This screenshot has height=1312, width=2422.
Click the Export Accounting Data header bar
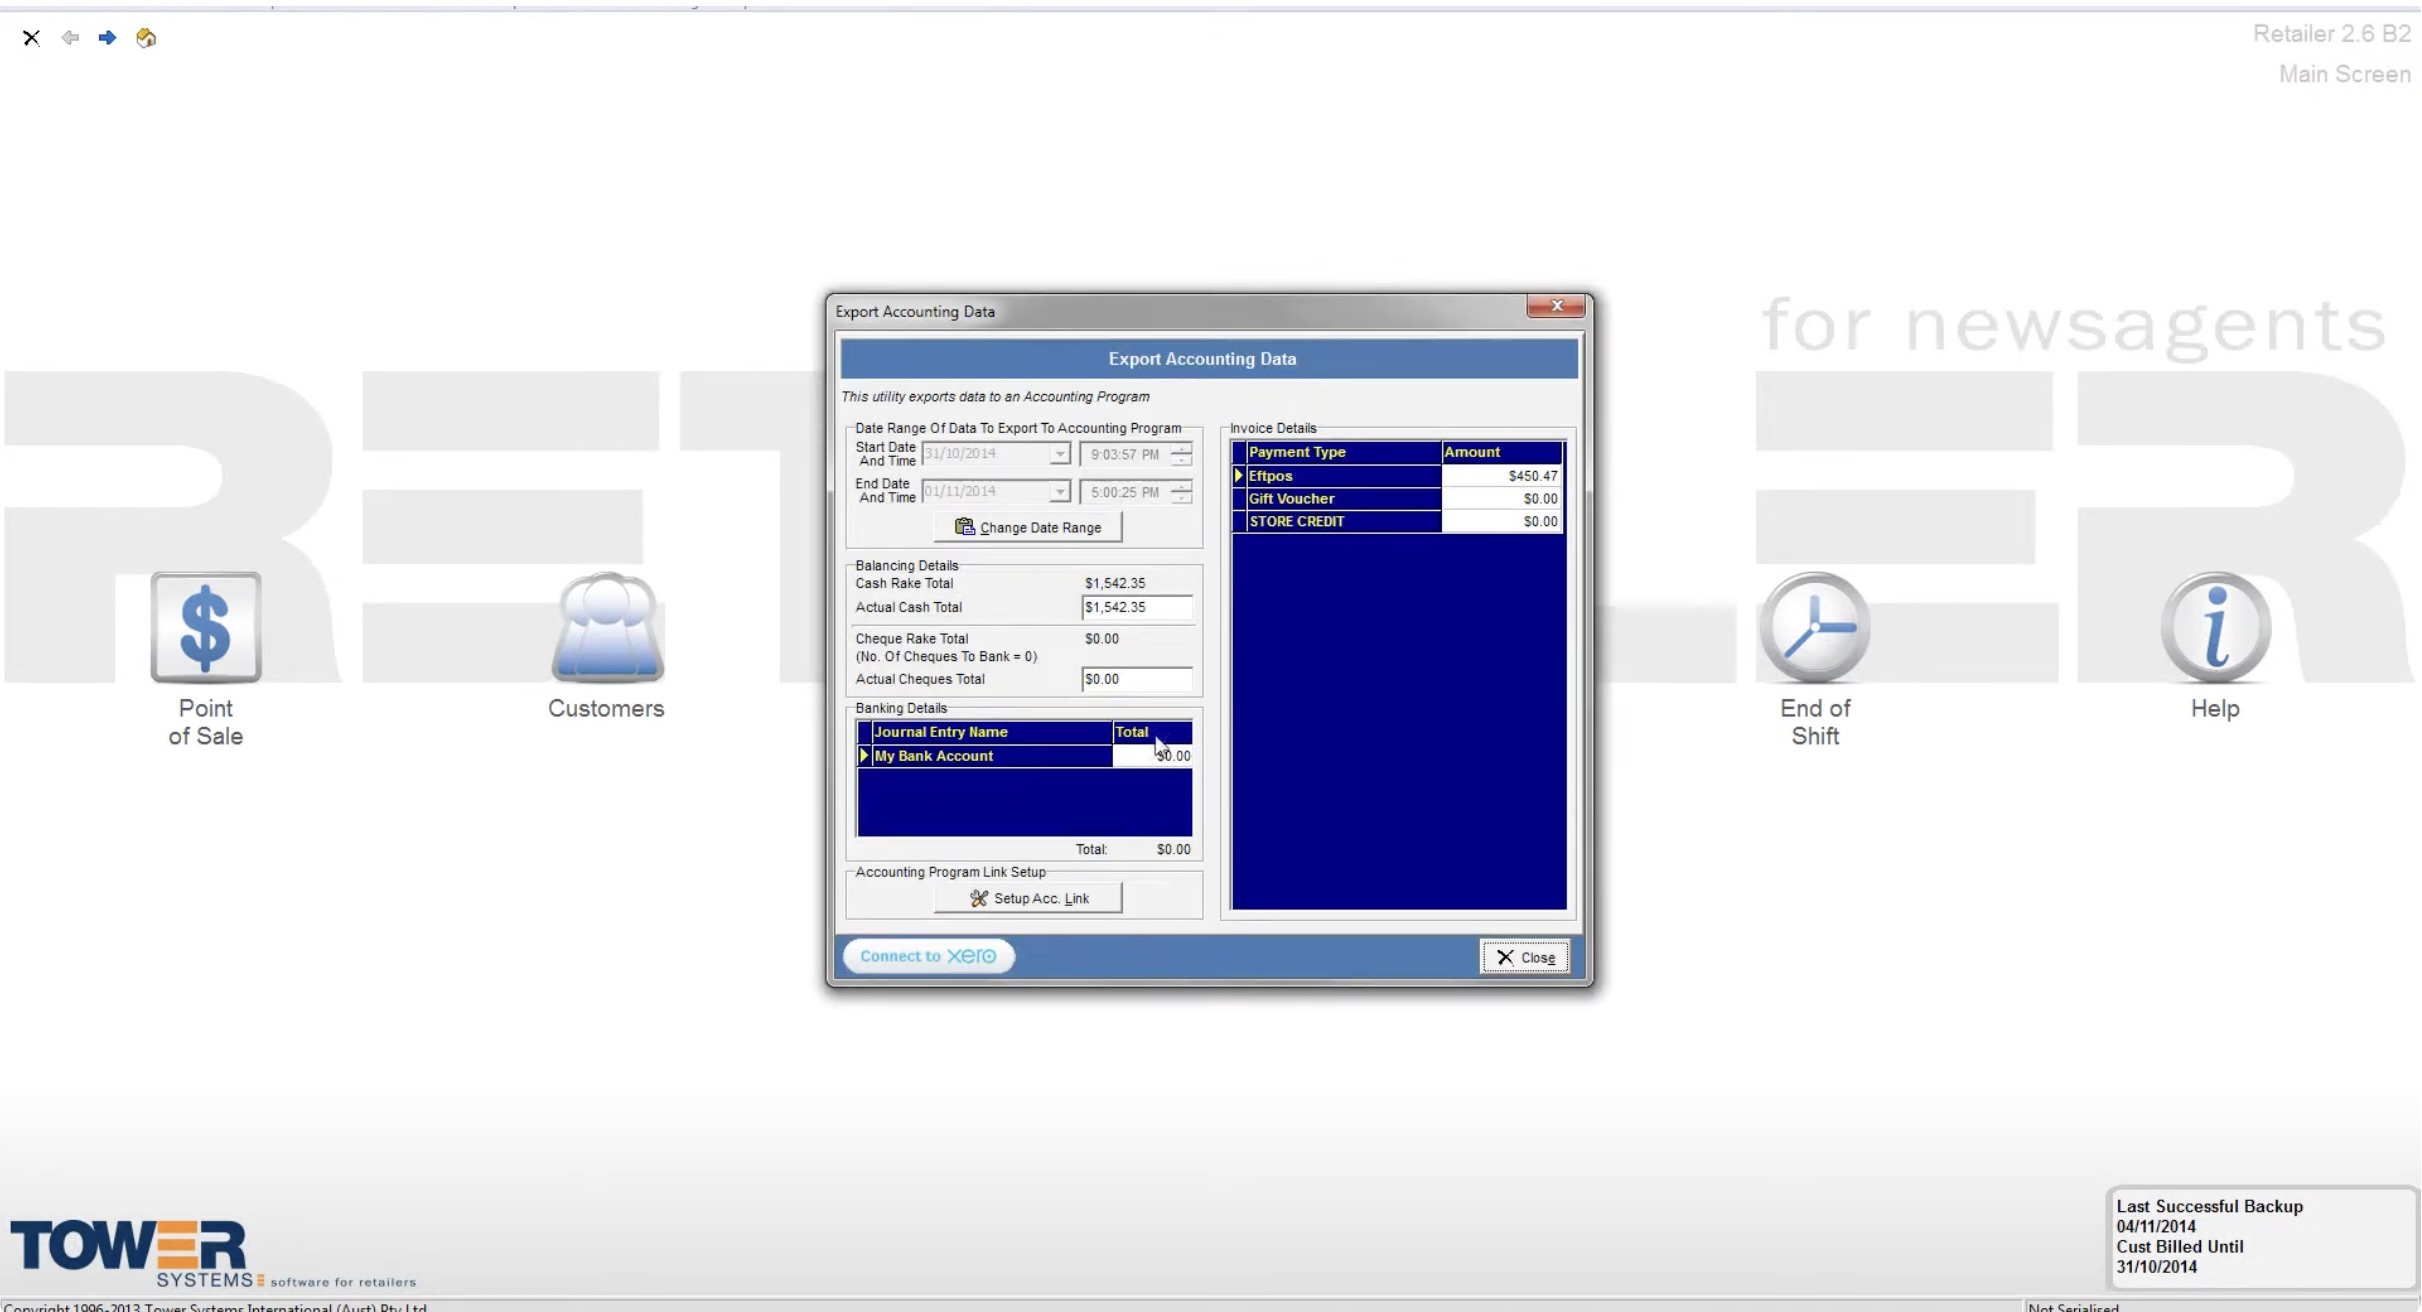[1202, 358]
